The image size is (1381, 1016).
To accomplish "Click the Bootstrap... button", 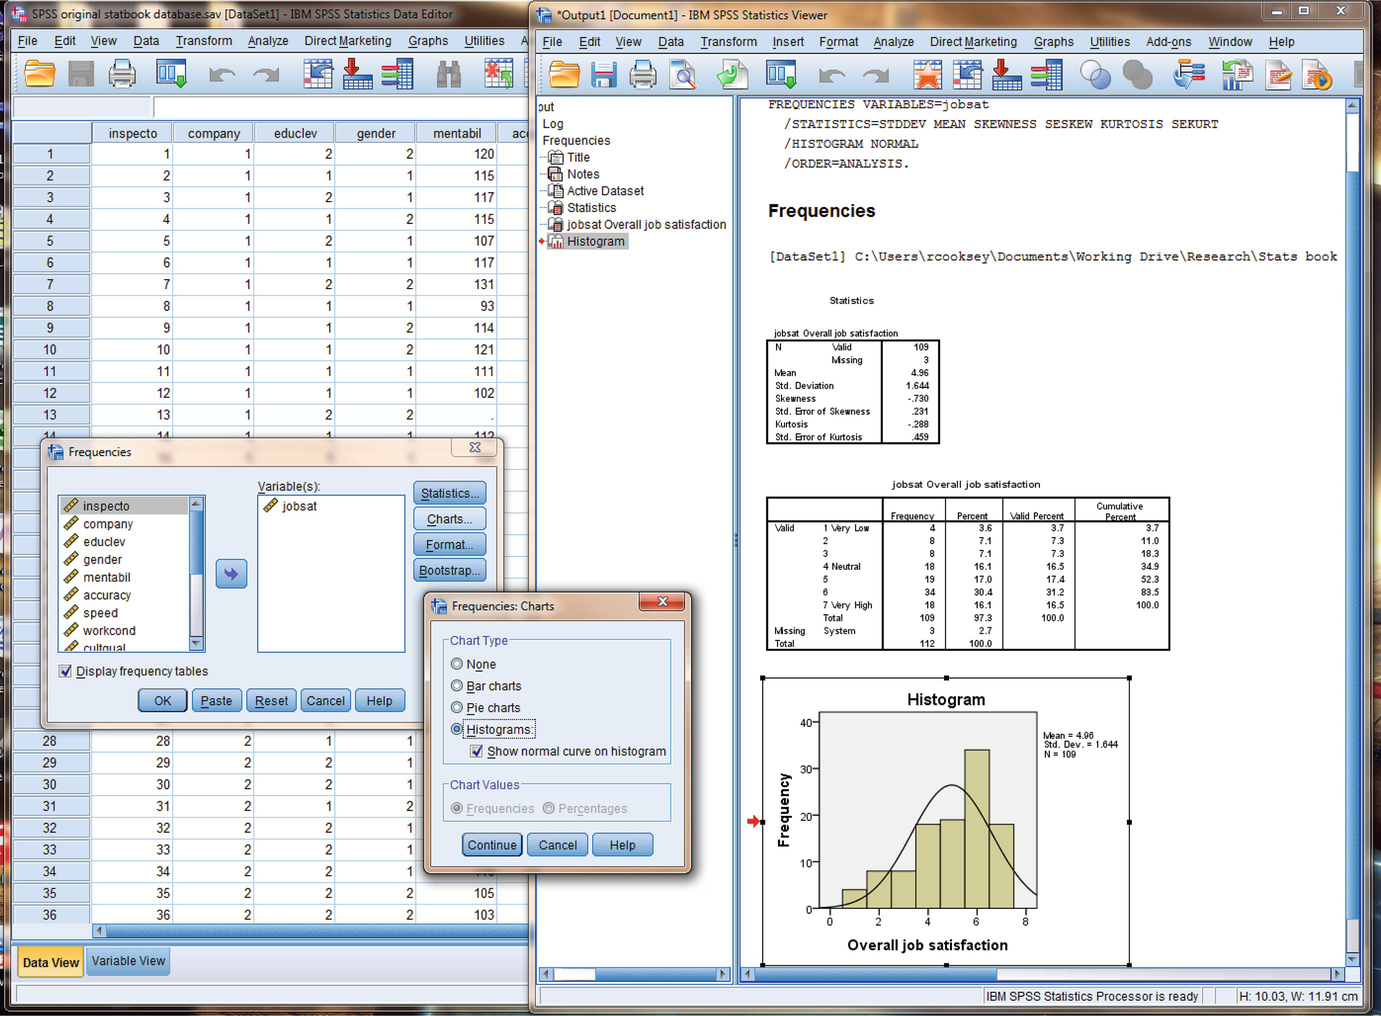I will click(450, 571).
